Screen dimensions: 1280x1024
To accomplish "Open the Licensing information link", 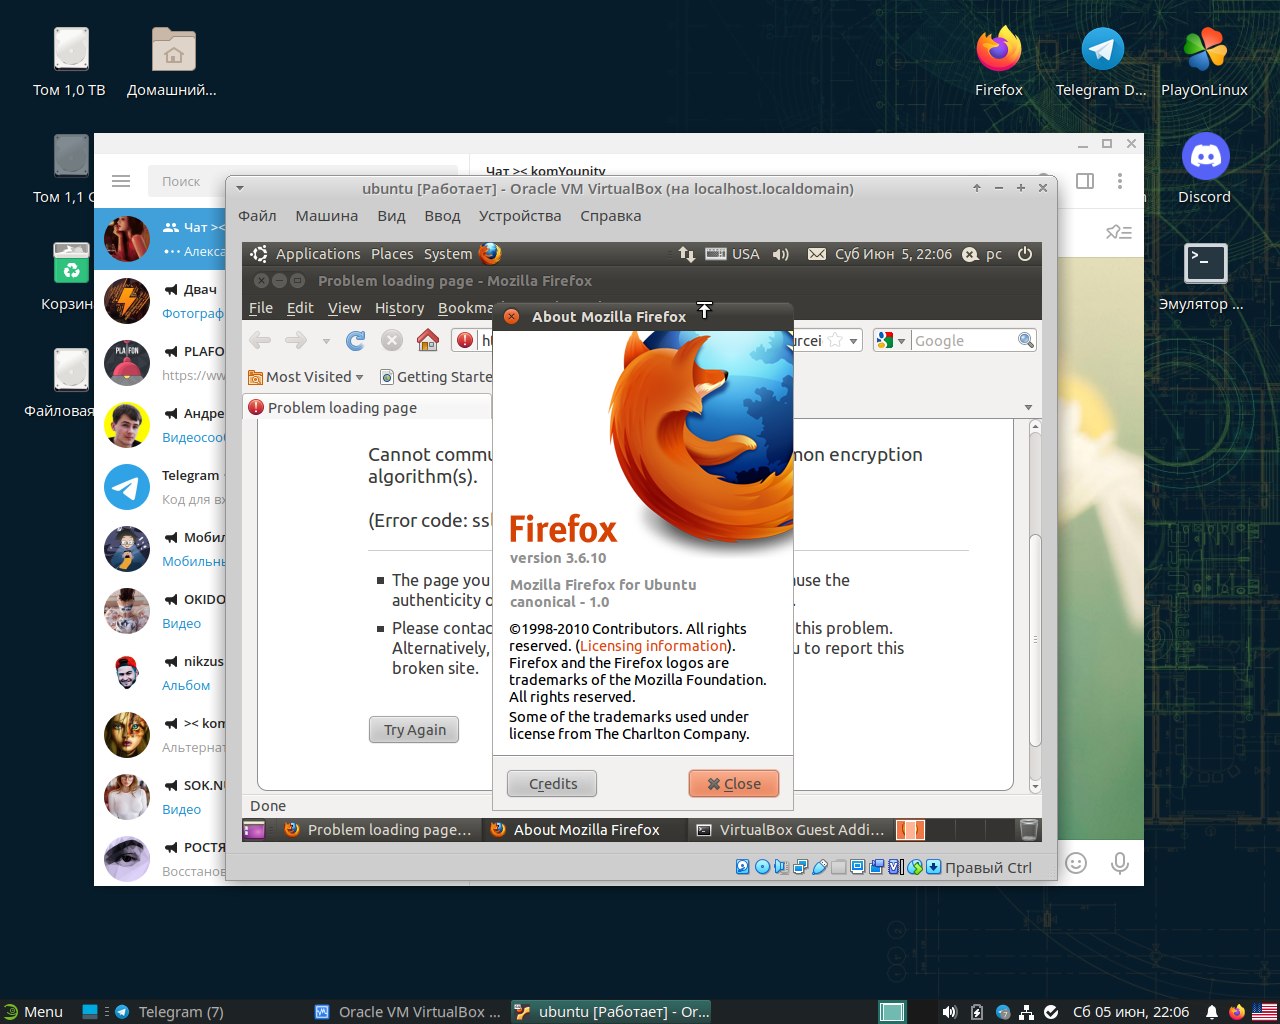I will [653, 646].
